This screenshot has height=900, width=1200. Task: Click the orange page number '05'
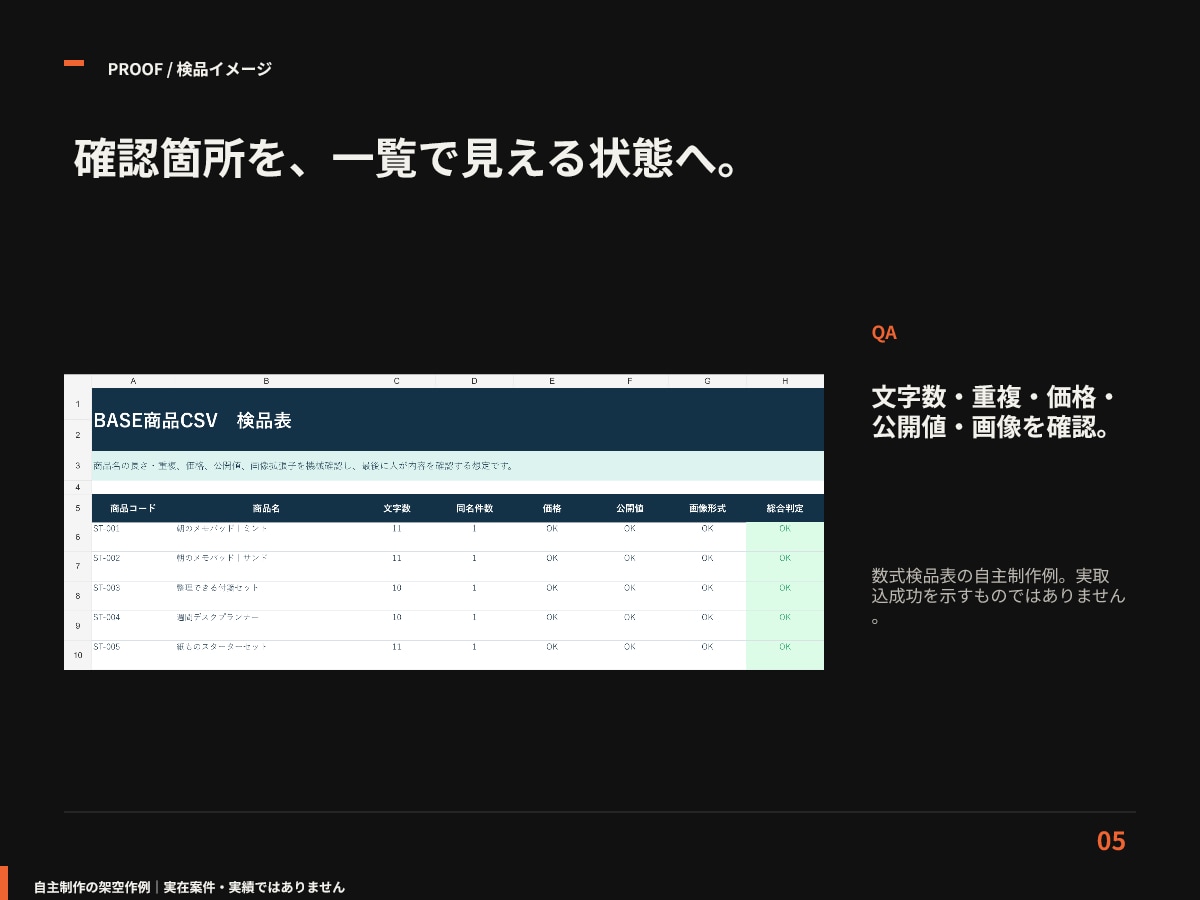(x=1111, y=841)
